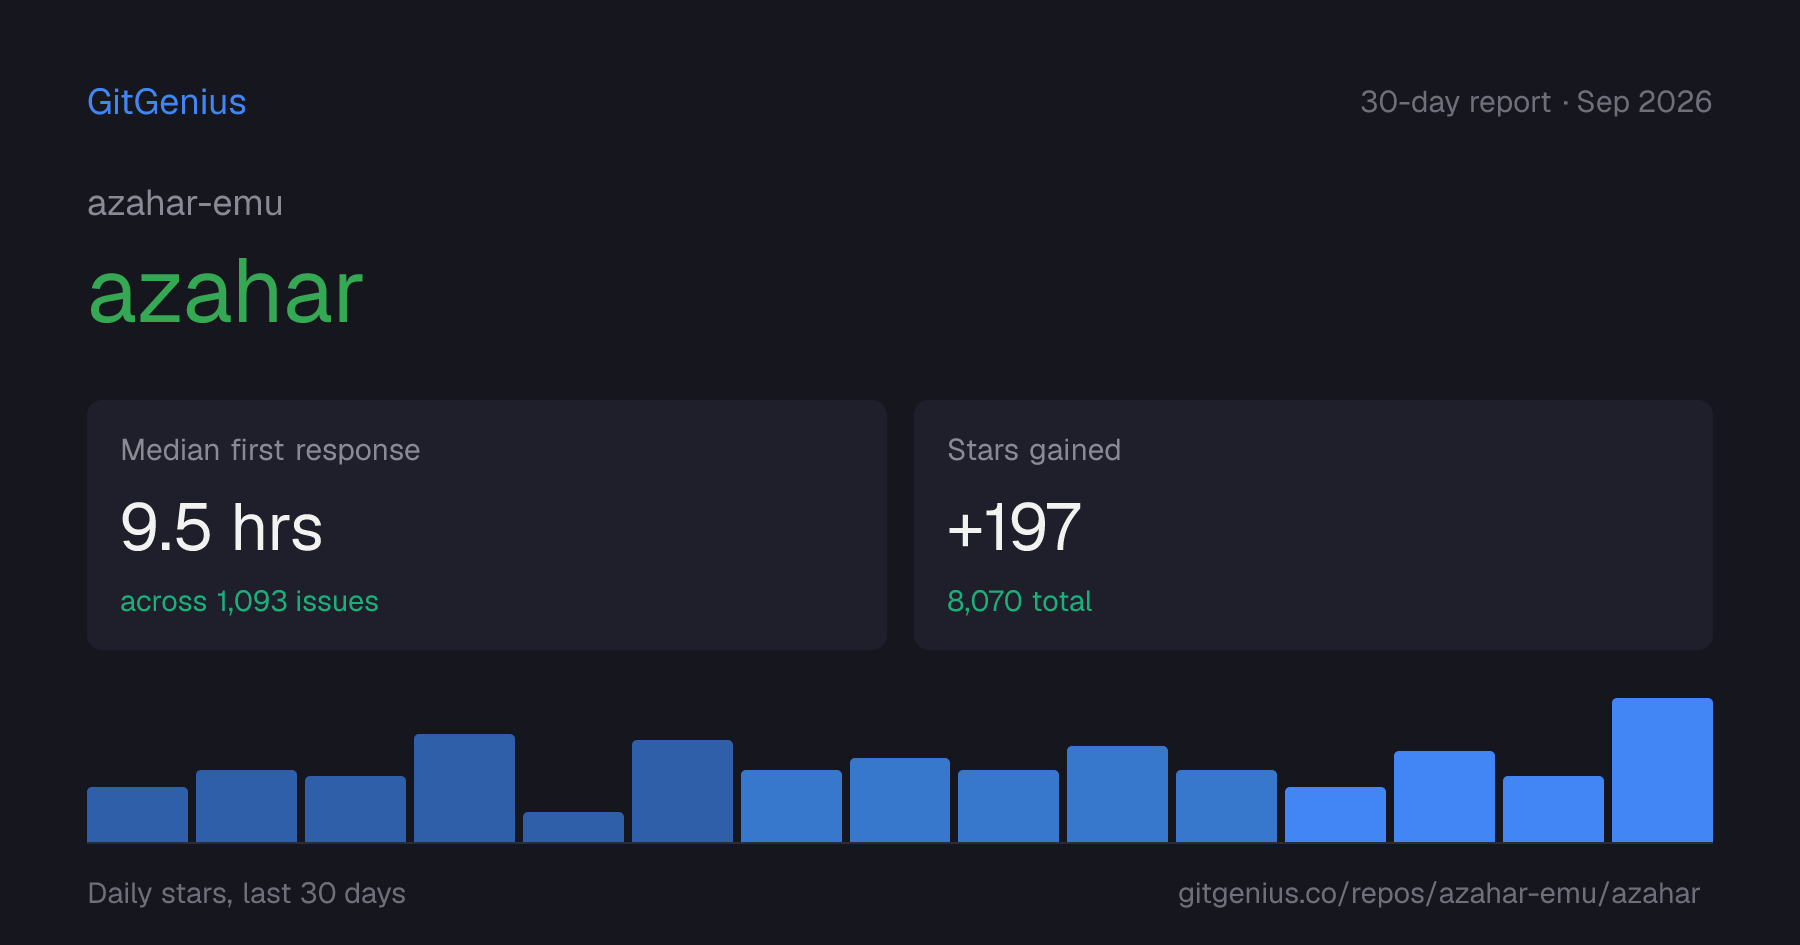This screenshot has height=945, width=1800.
Task: Click the second bar from the right
Action: point(1553,809)
